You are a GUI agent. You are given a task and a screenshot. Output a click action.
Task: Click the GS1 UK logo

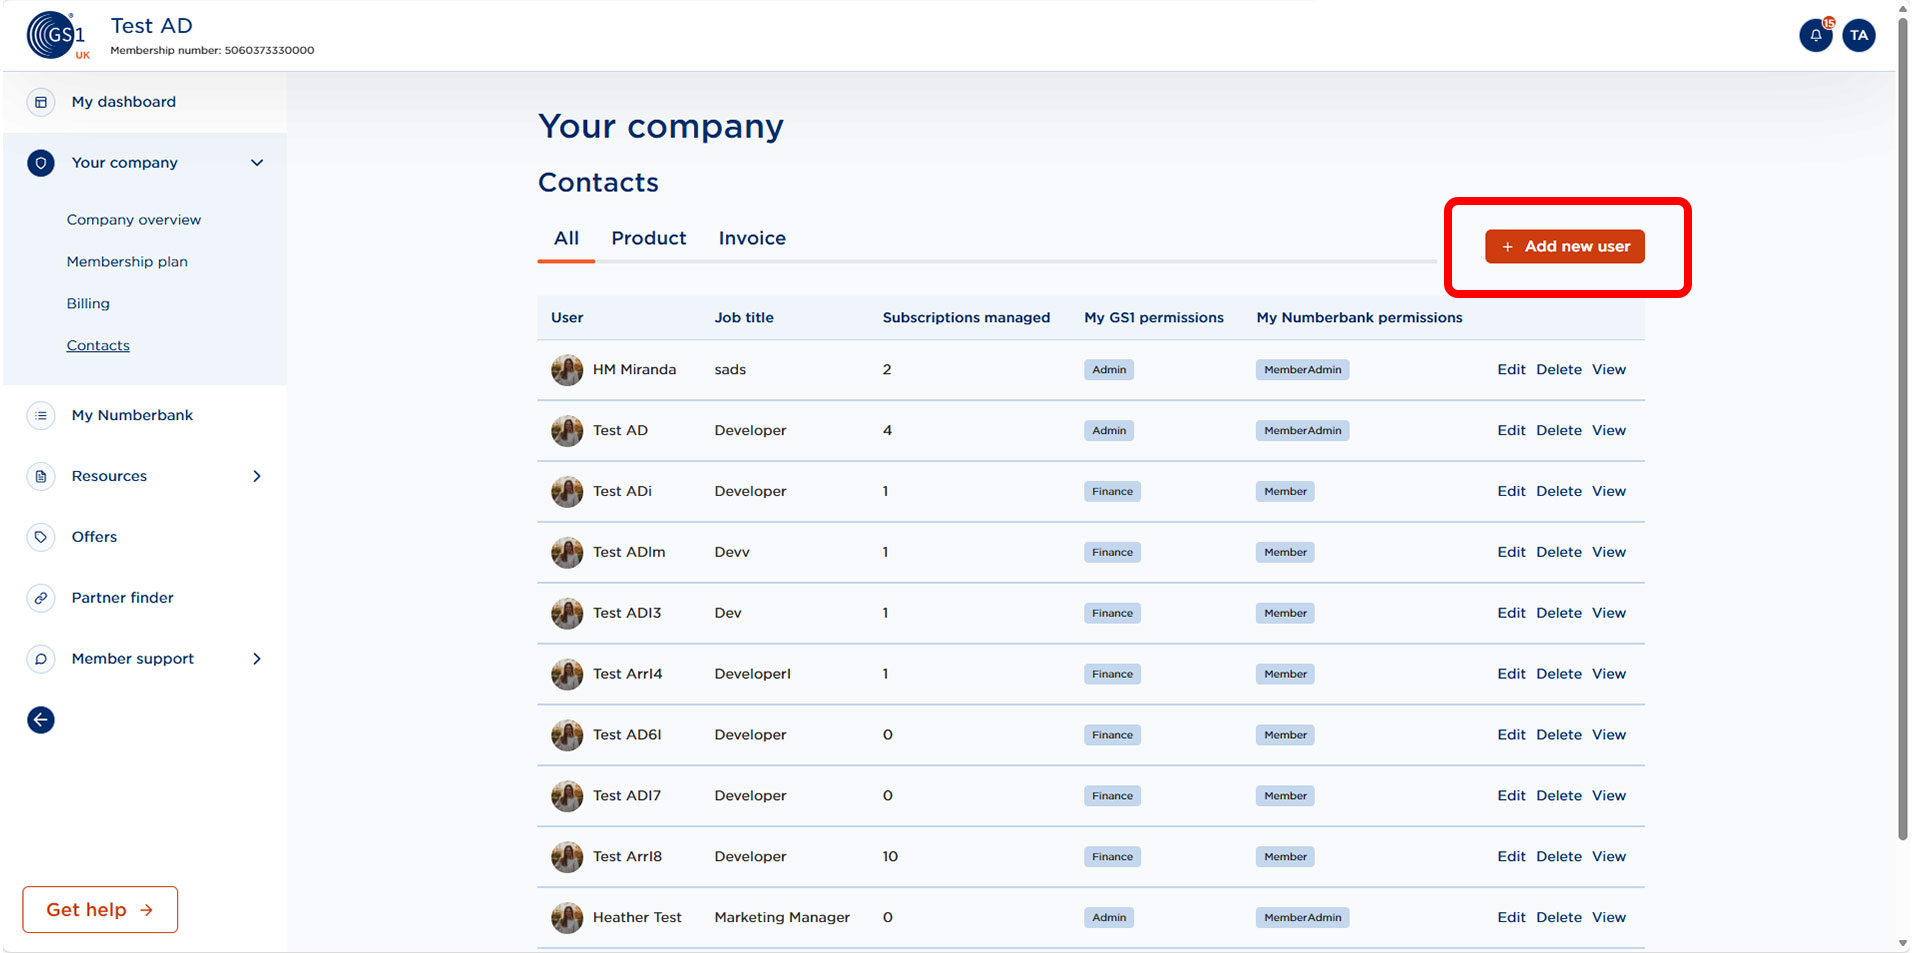(56, 36)
